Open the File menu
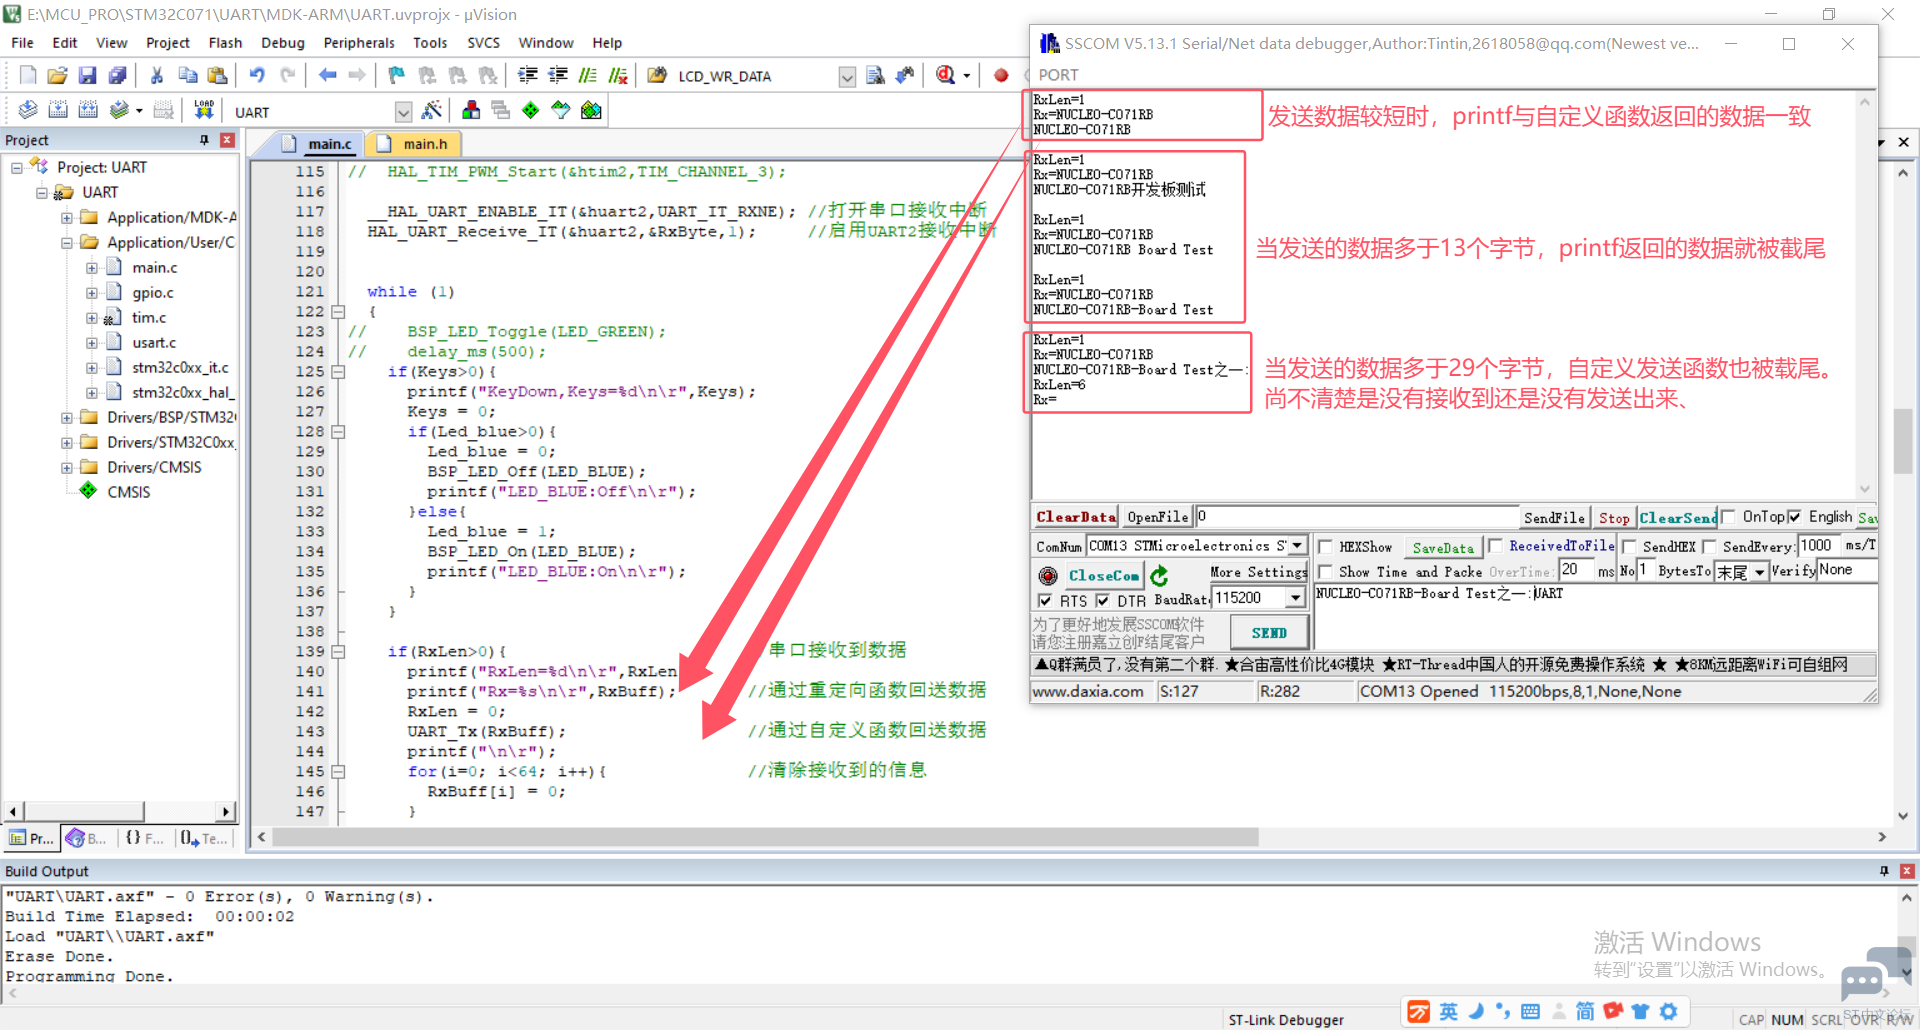Screen dimensions: 1920x1030 pyautogui.click(x=22, y=43)
